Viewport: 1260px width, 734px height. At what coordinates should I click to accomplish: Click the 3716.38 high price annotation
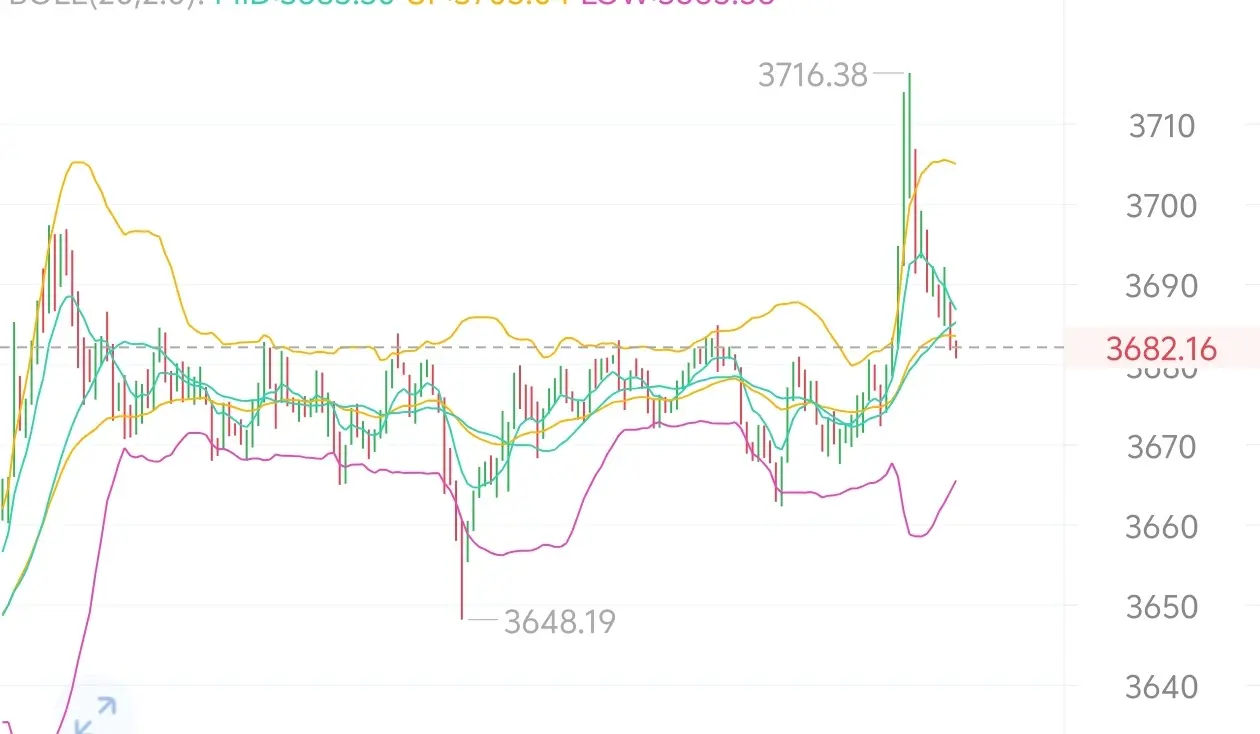coord(813,74)
